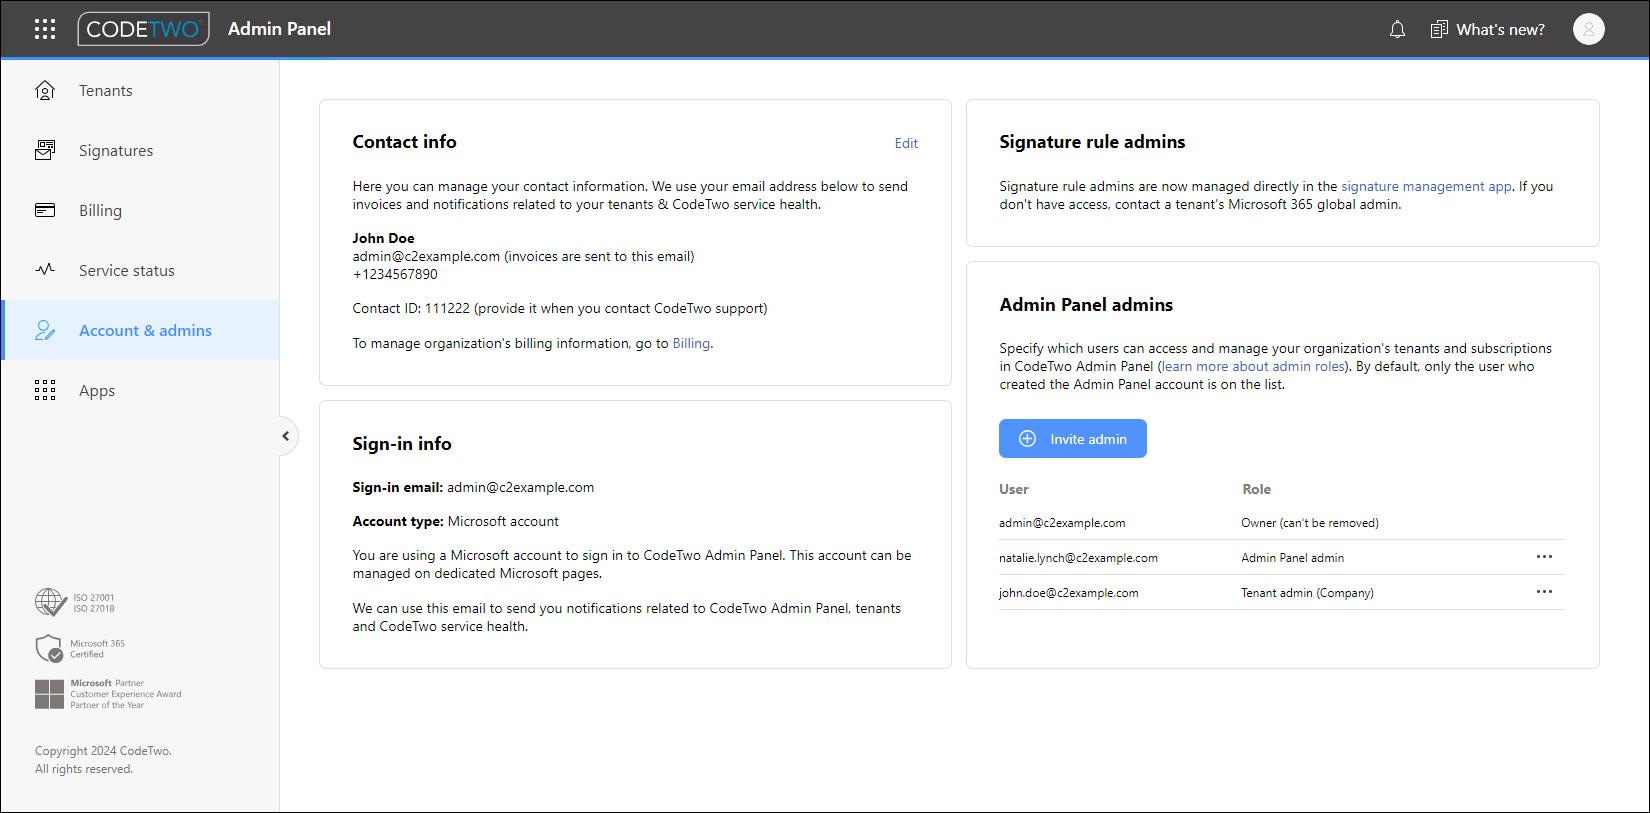1650x813 pixels.
Task: Click the Owner (can't be removed) role
Action: (x=1310, y=523)
